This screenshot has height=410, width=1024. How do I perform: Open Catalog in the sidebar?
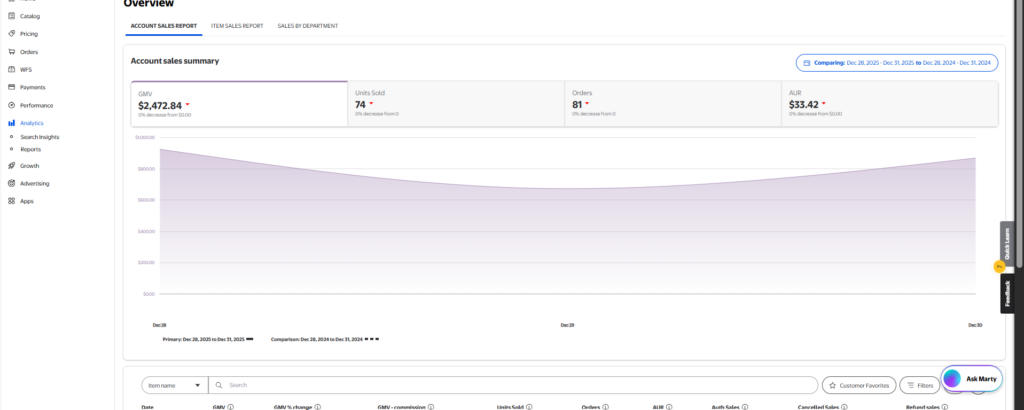30,16
